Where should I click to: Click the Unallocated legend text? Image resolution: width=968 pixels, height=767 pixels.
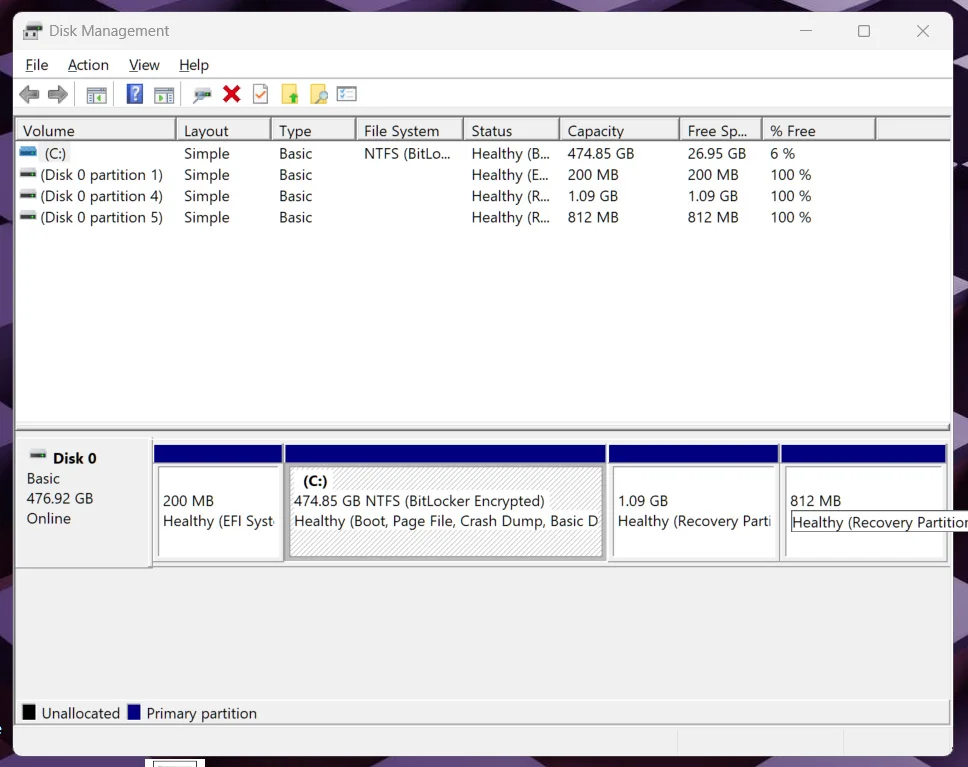(80, 713)
